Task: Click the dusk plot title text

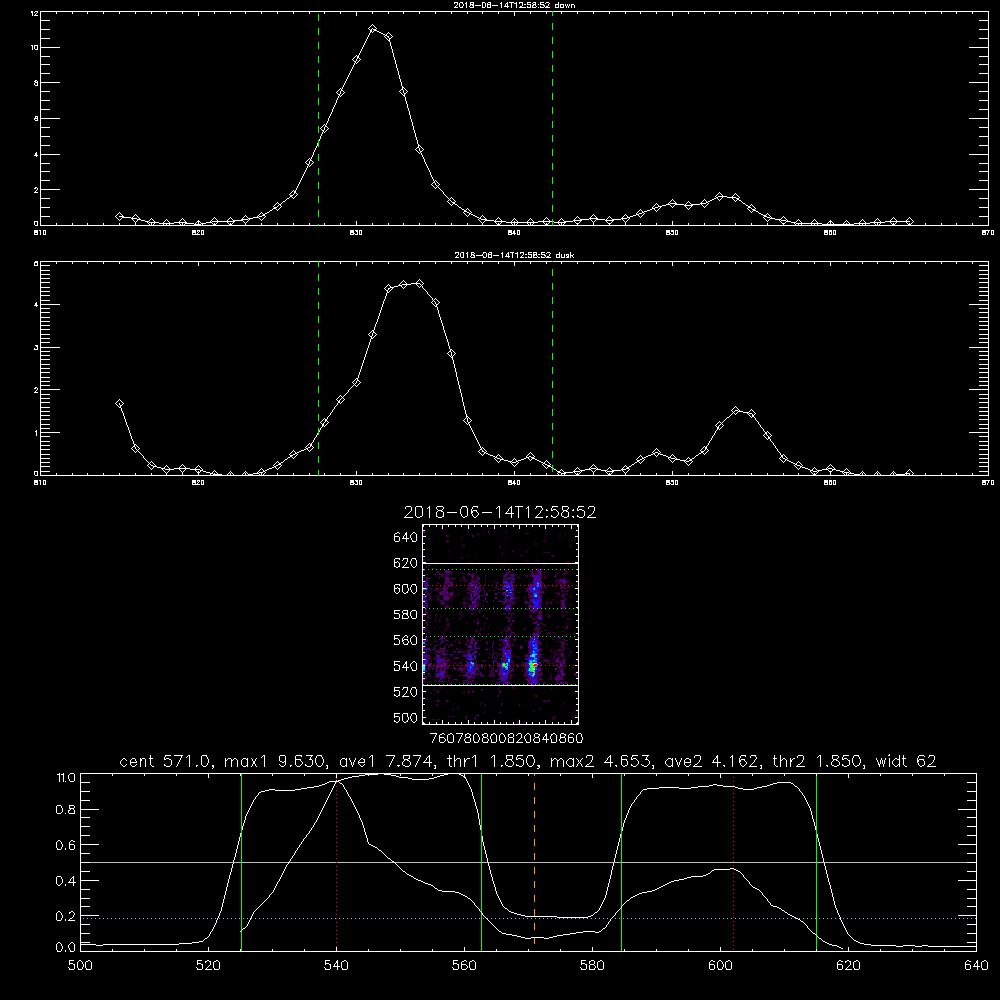Action: pos(514,255)
